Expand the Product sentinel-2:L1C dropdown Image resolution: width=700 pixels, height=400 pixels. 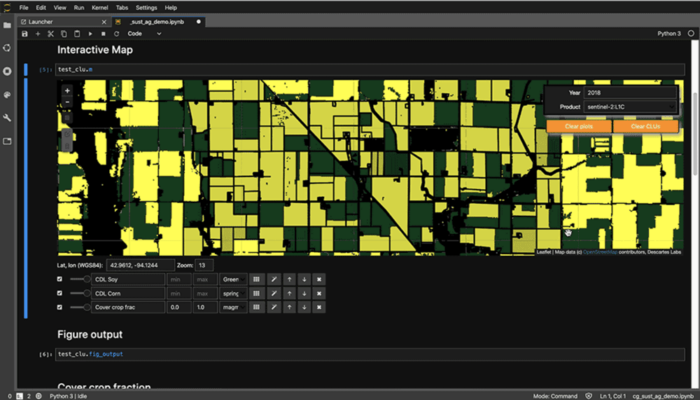point(630,107)
